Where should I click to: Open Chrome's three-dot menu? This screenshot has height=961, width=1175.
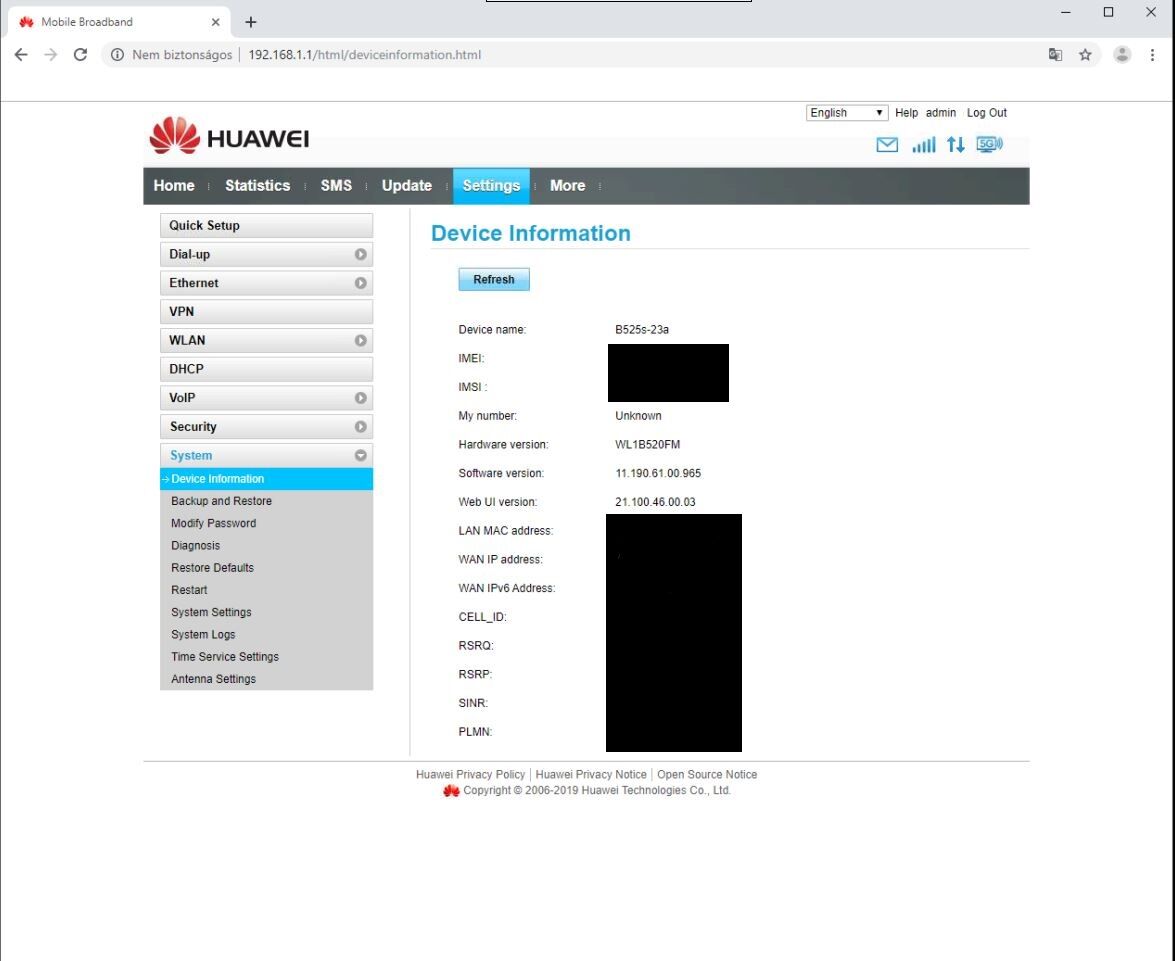coord(1152,55)
